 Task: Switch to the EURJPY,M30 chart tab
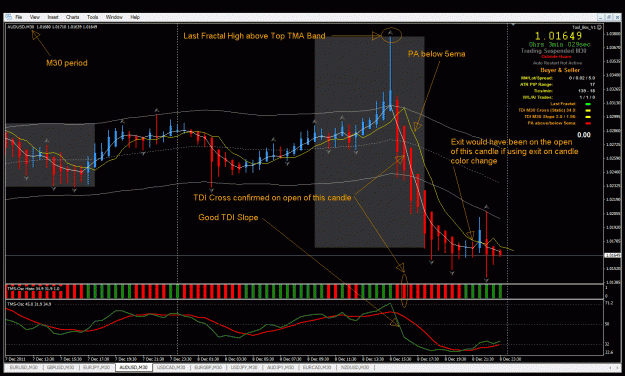96,367
